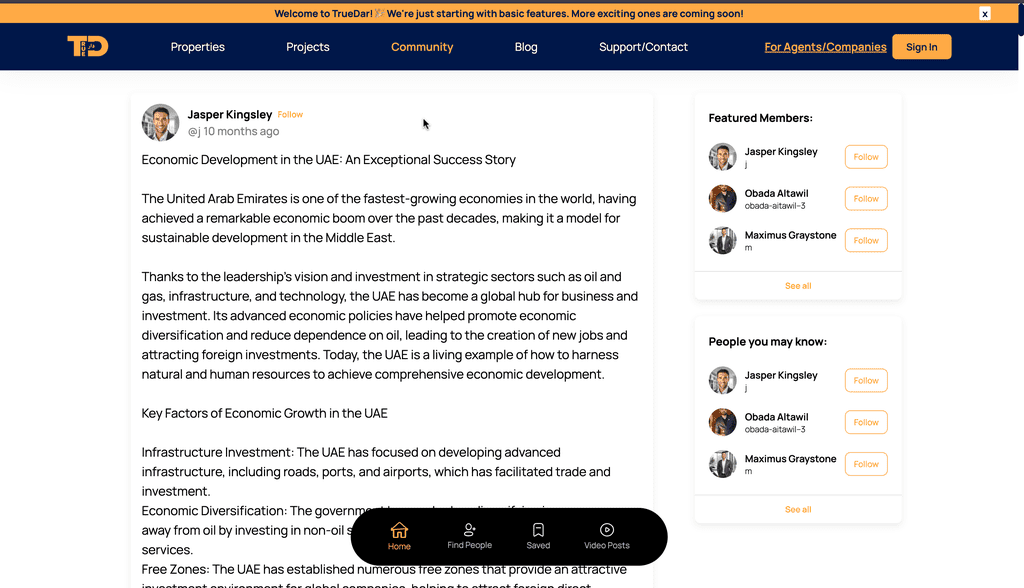Image resolution: width=1024 pixels, height=588 pixels.
Task: Open the Projects menu item
Action: pos(308,47)
